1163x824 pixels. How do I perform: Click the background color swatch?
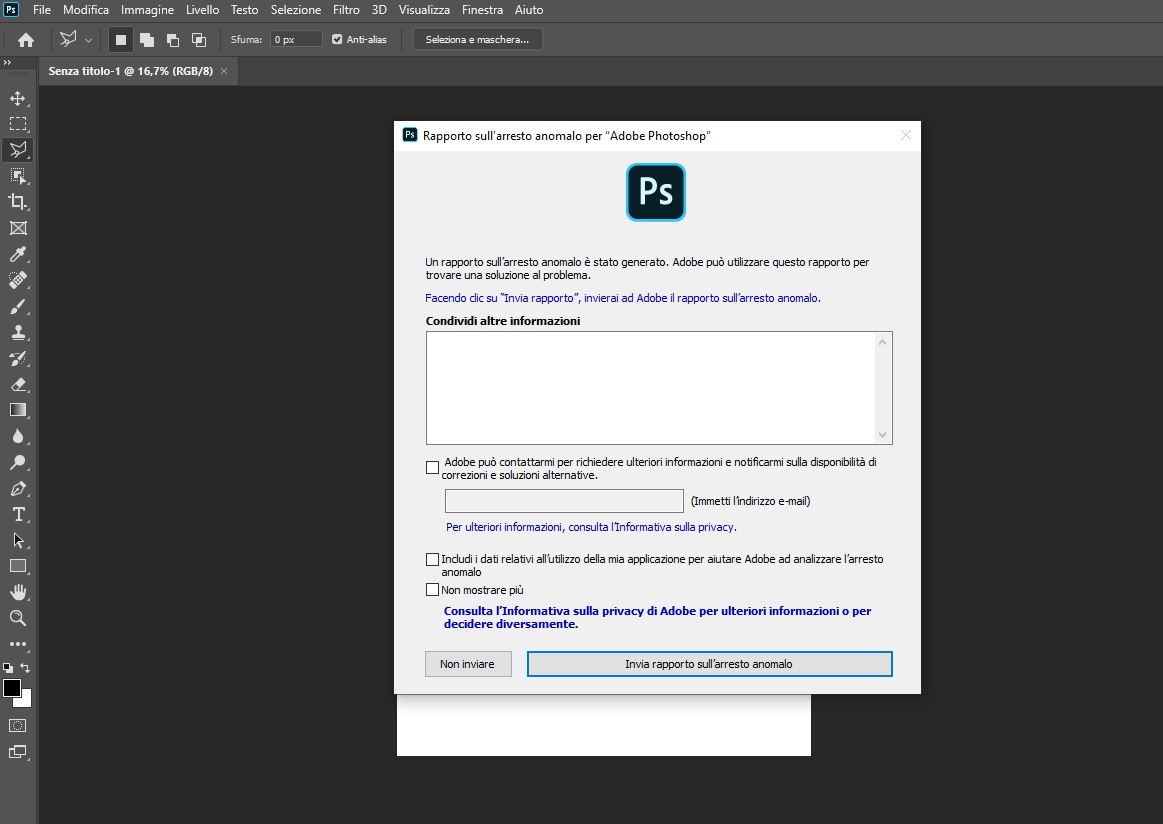(26, 700)
